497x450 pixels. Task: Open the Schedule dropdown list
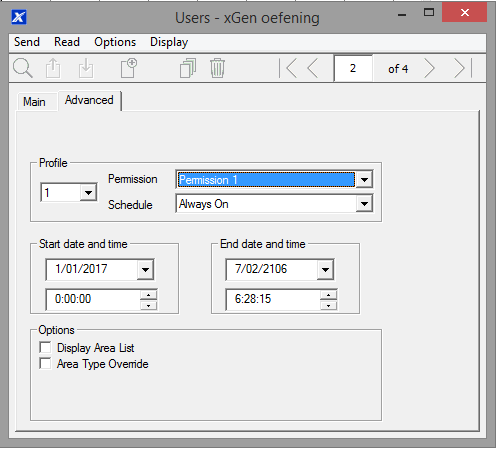tap(364, 204)
